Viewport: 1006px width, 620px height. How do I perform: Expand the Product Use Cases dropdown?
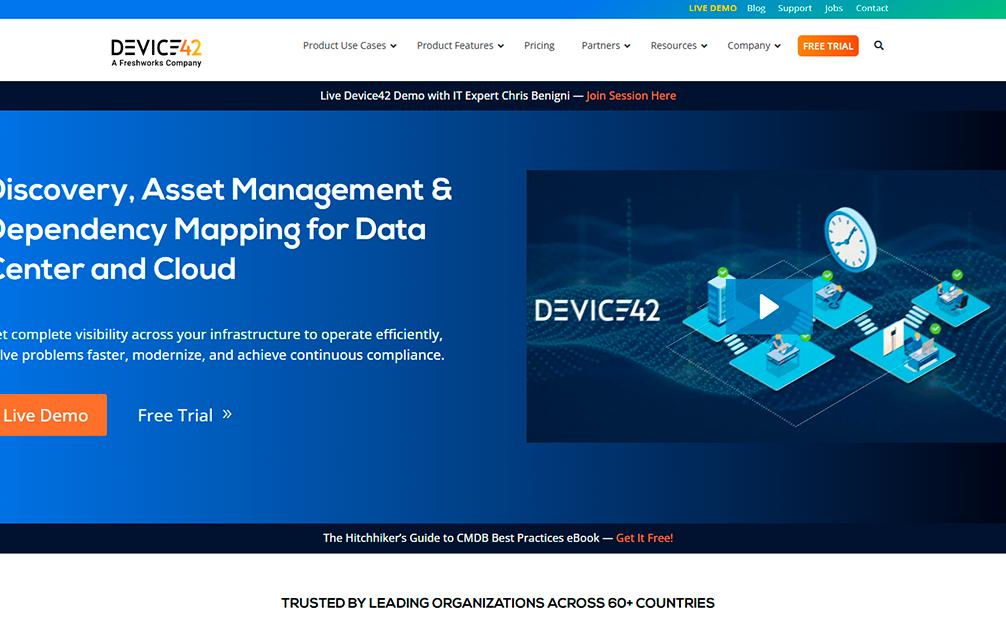349,46
